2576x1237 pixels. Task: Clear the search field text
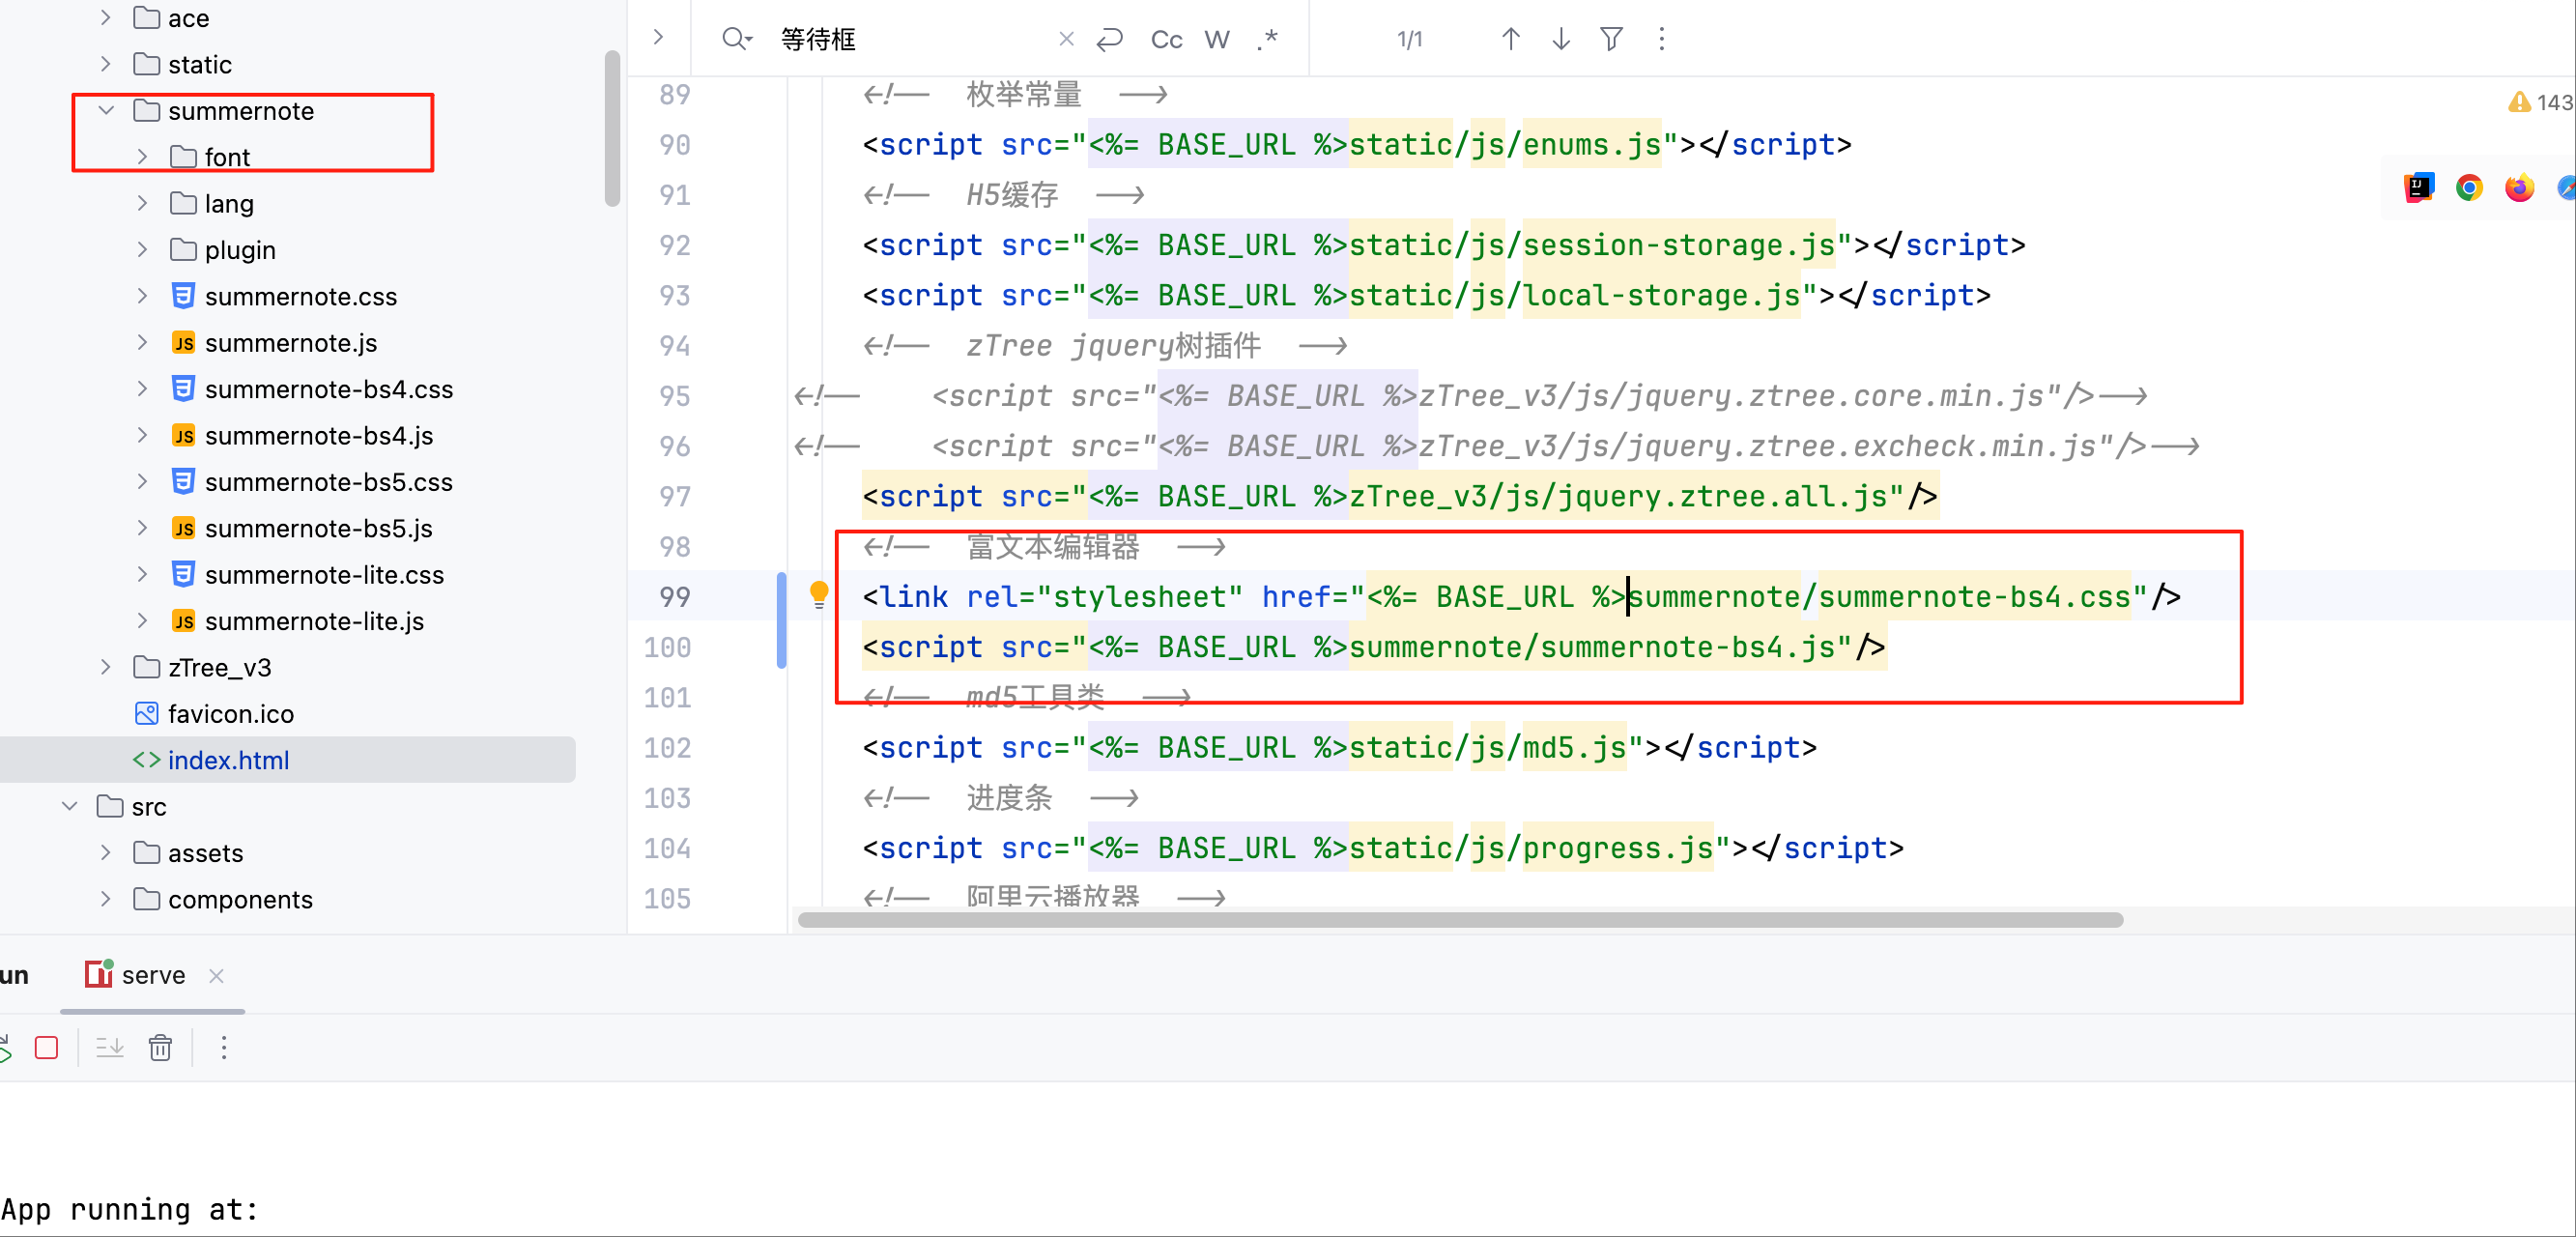coord(1066,39)
